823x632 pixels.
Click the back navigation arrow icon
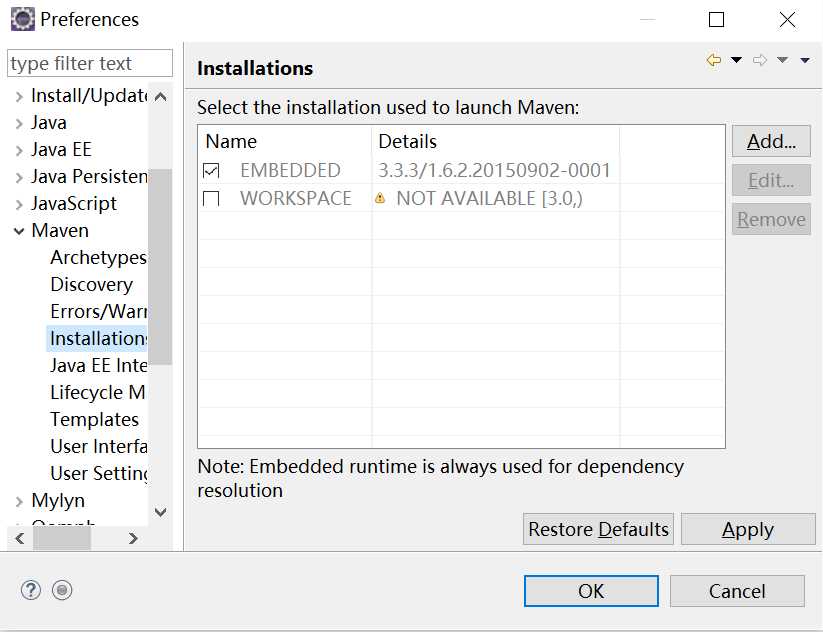click(713, 61)
